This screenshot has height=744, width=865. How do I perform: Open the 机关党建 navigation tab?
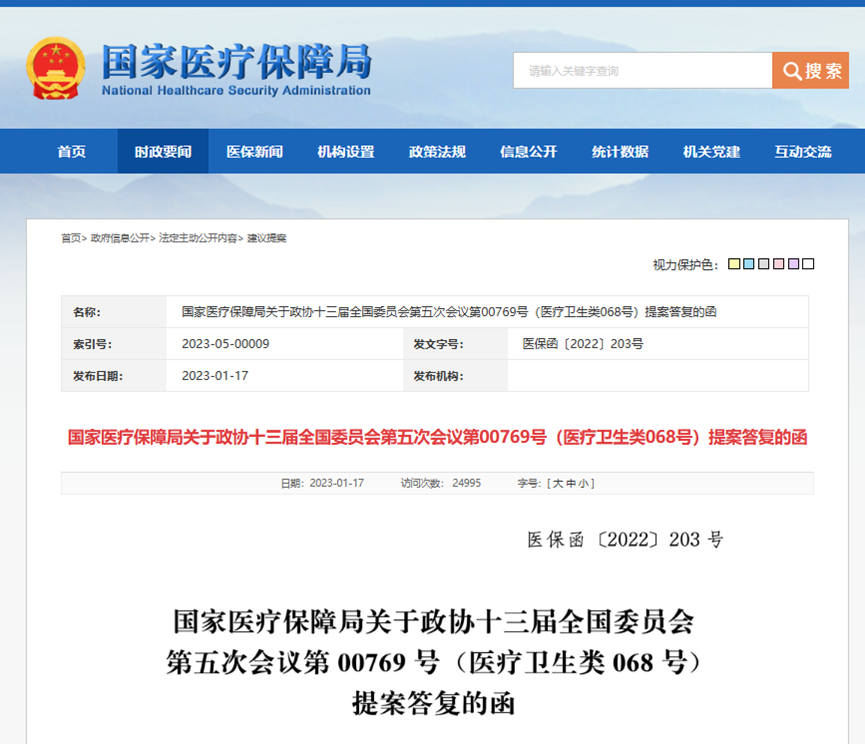point(712,152)
